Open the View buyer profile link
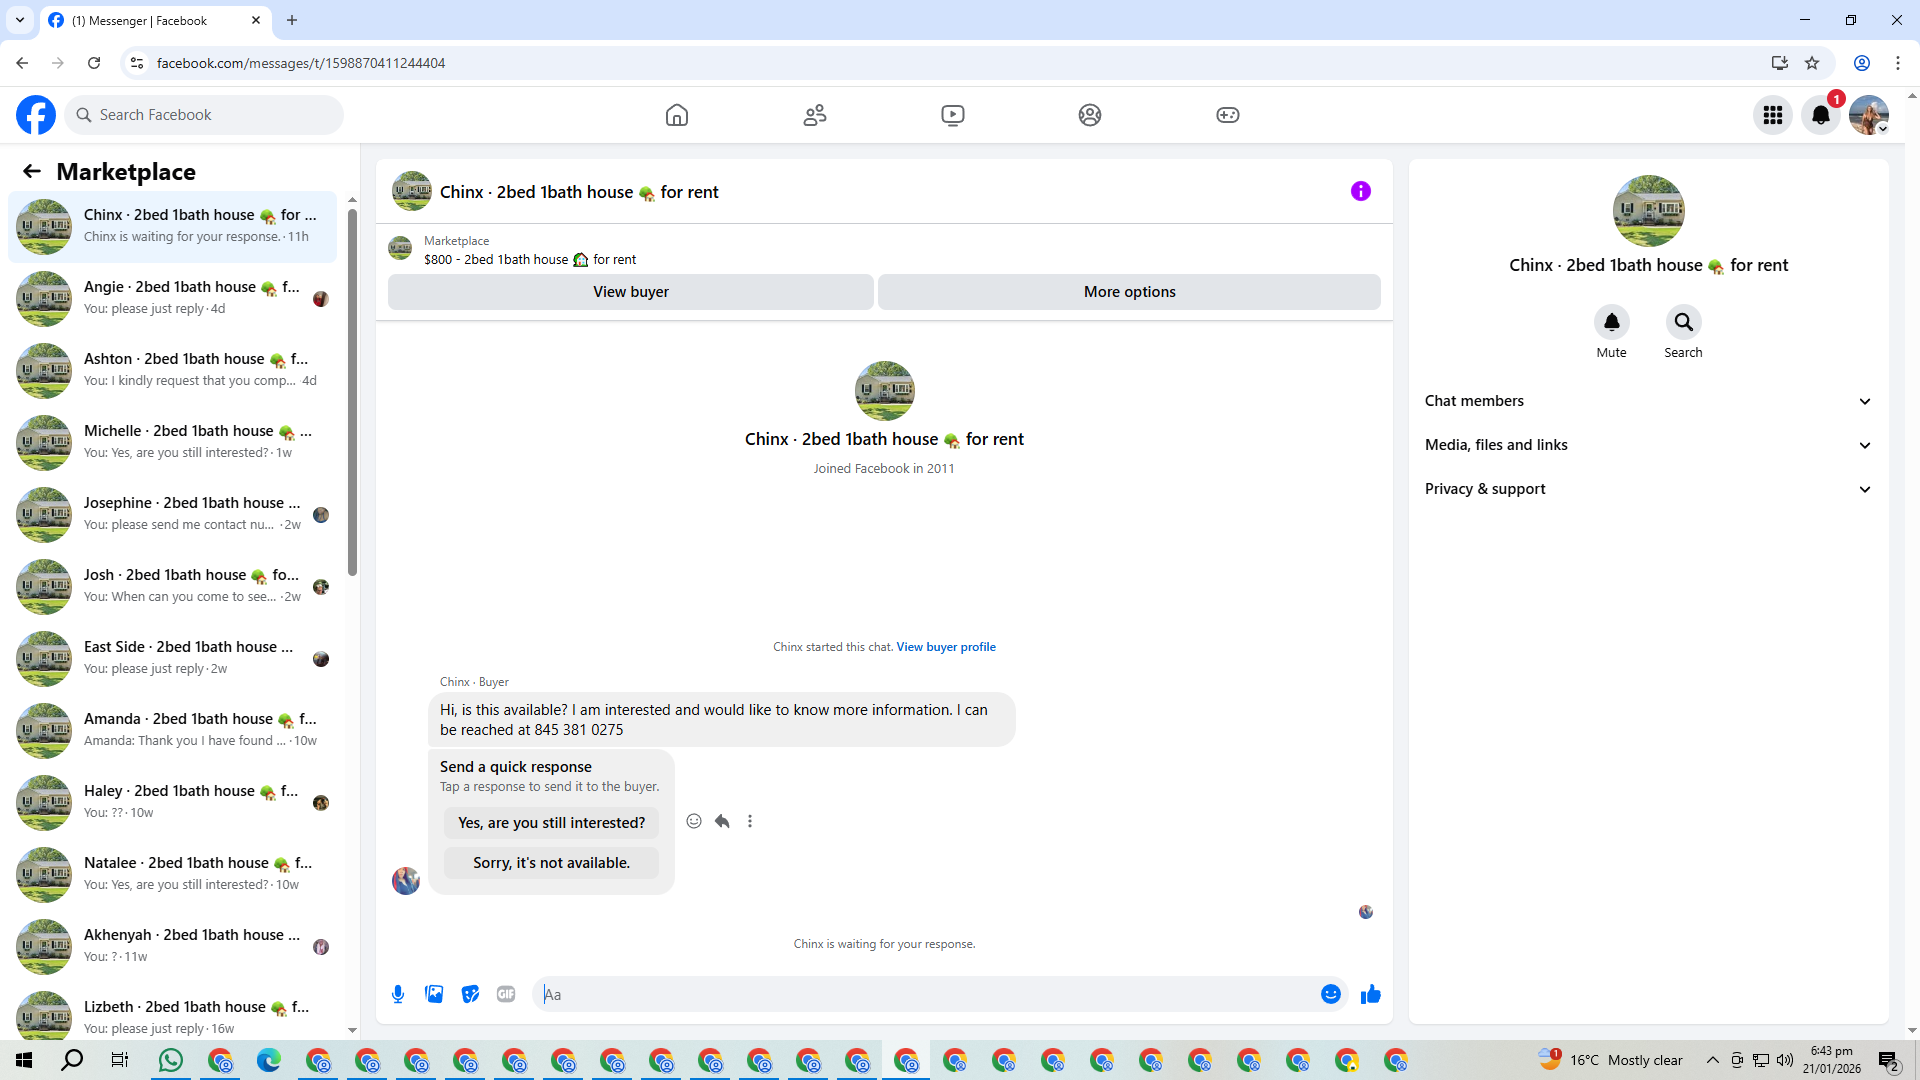This screenshot has height=1080, width=1920. coord(945,647)
